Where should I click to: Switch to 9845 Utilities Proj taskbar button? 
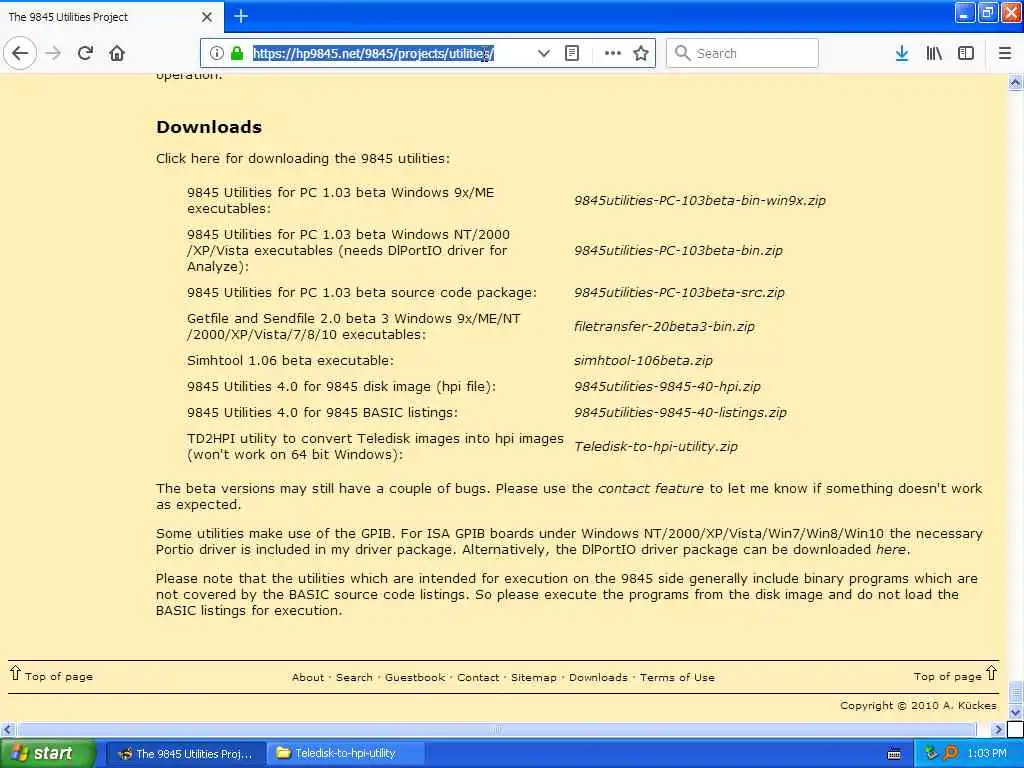point(185,754)
